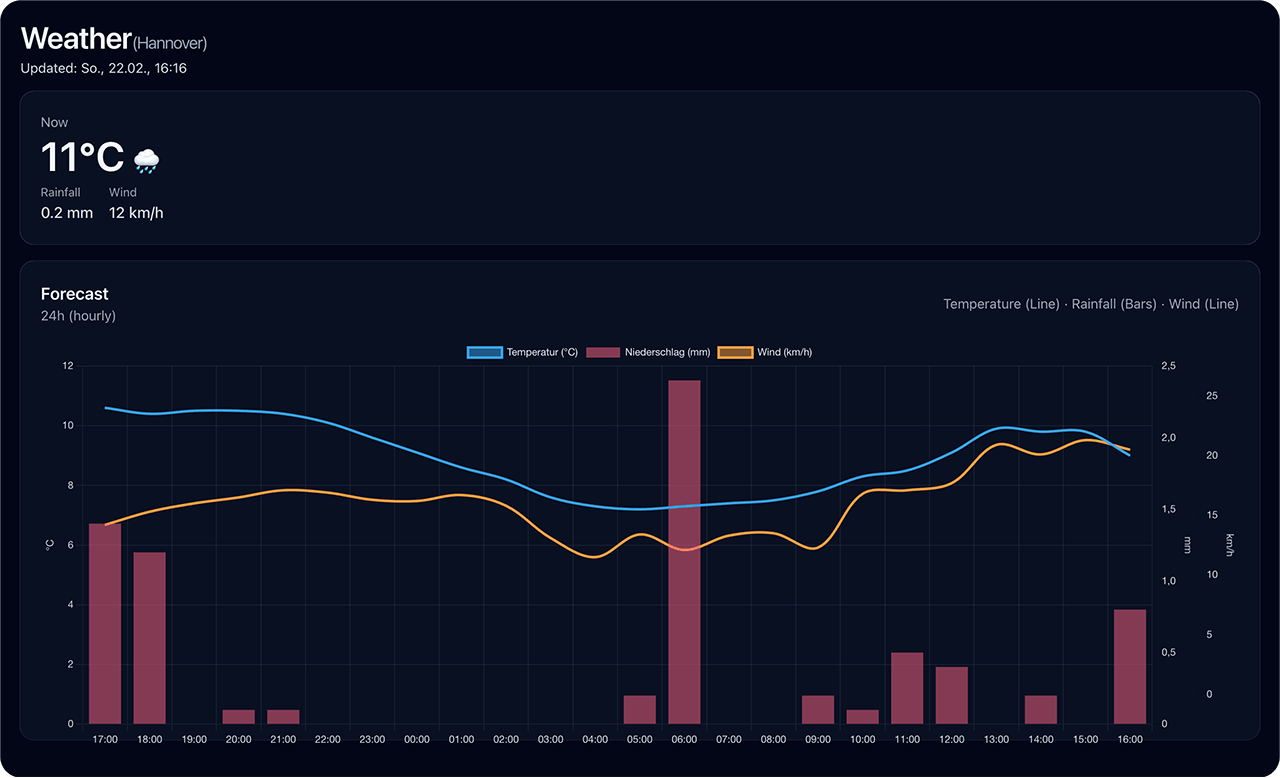Click the rain cloud weather icon
Screen dimensions: 1280x778
click(146, 159)
